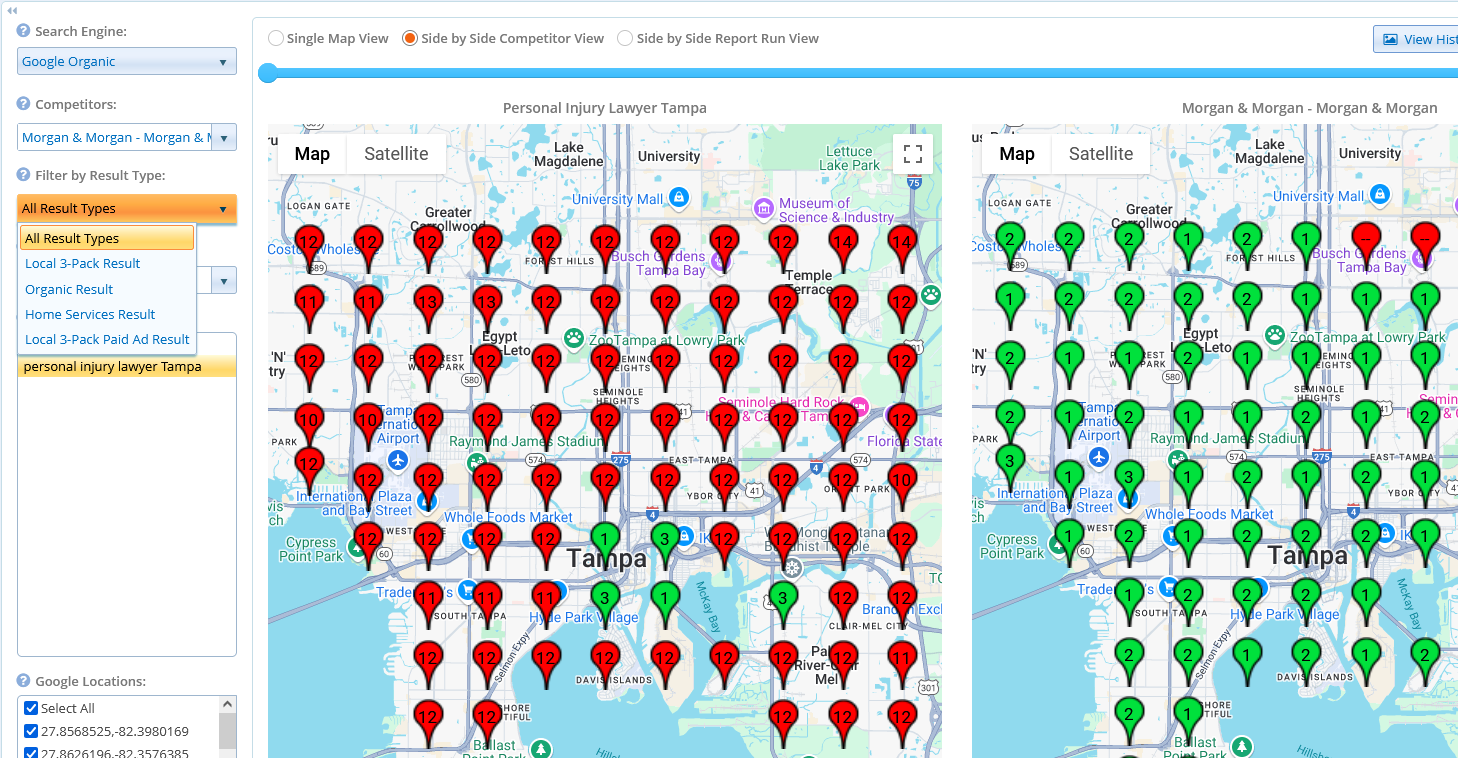Click the blue slider handle under view options

267,73
